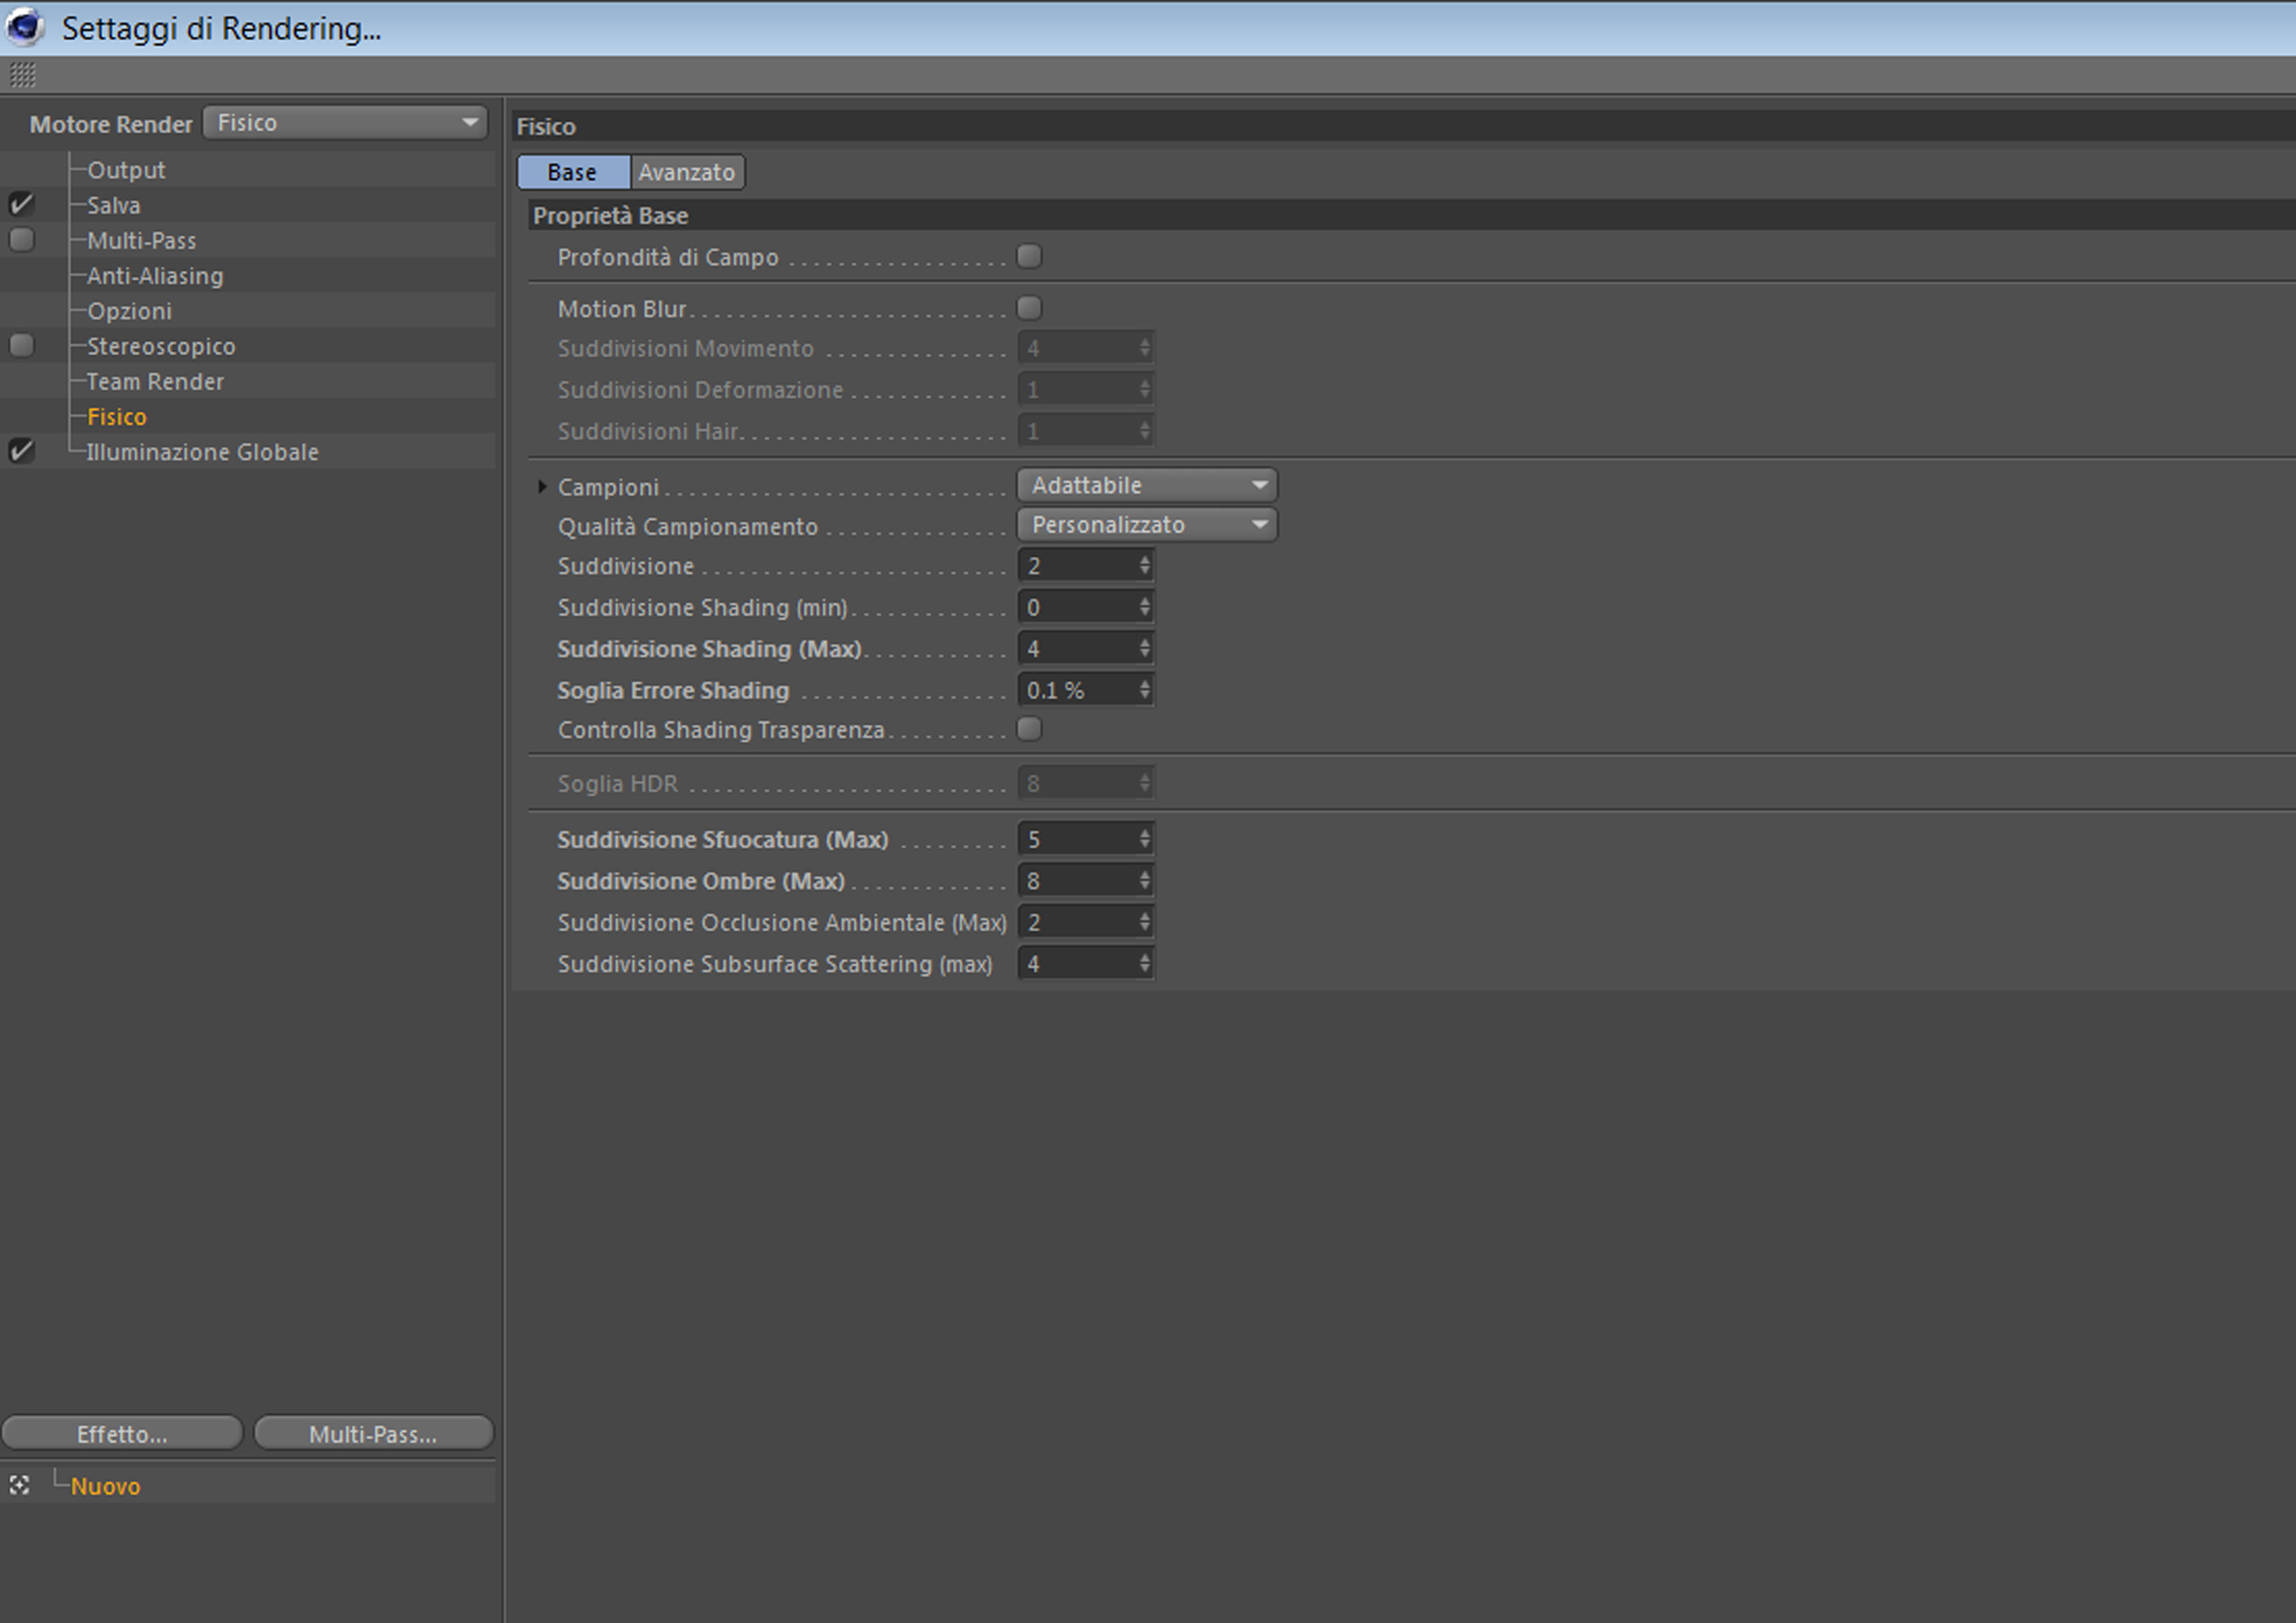
Task: Toggle the Motion Blur checkbox
Action: [1029, 308]
